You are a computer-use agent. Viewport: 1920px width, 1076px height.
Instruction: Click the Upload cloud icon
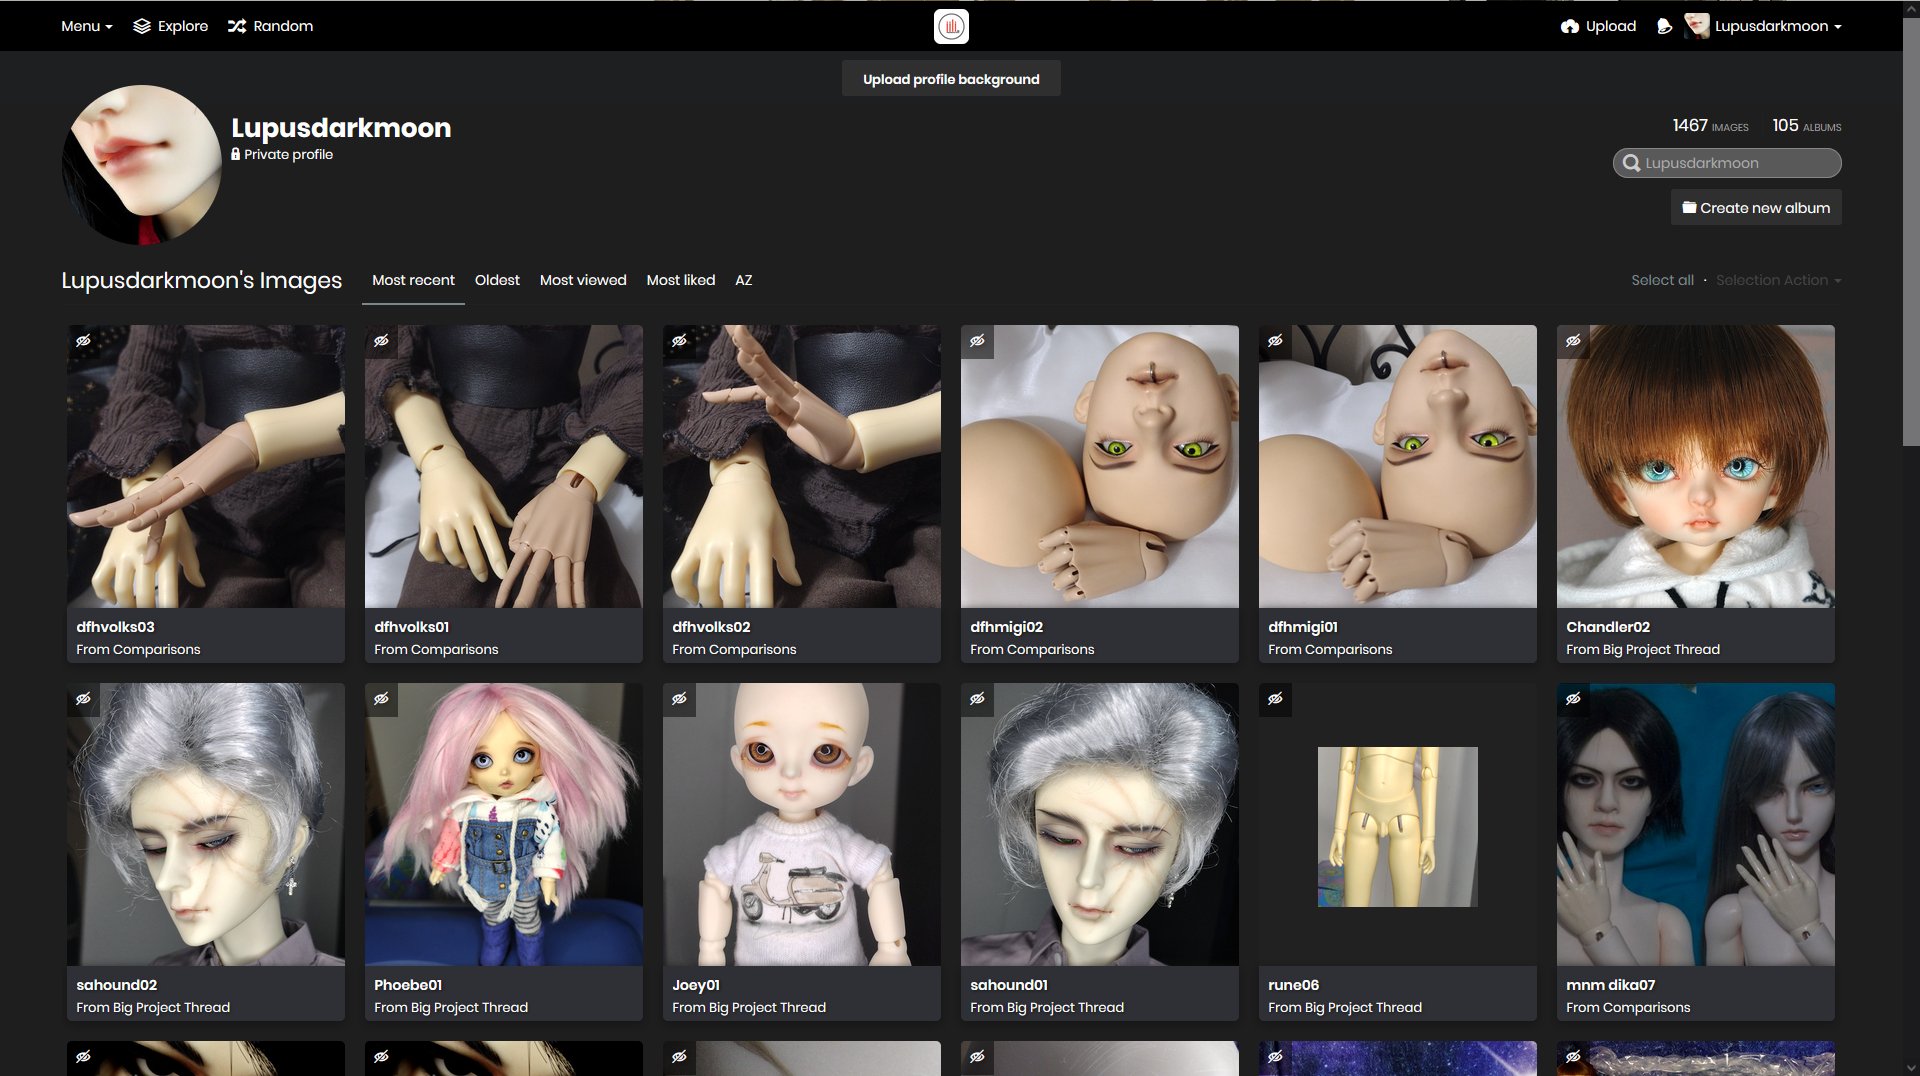1570,26
